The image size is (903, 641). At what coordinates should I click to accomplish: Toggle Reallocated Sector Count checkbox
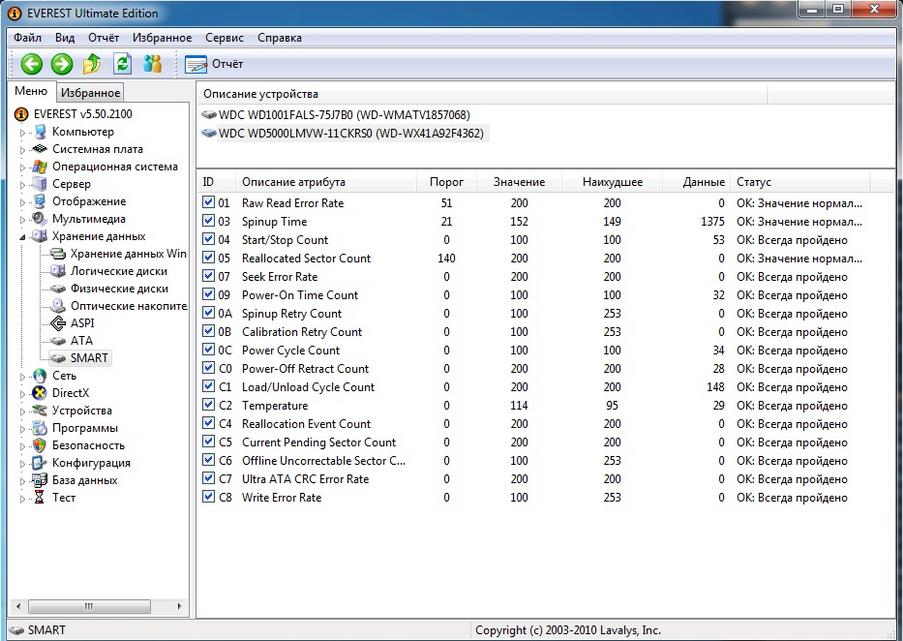tap(208, 258)
